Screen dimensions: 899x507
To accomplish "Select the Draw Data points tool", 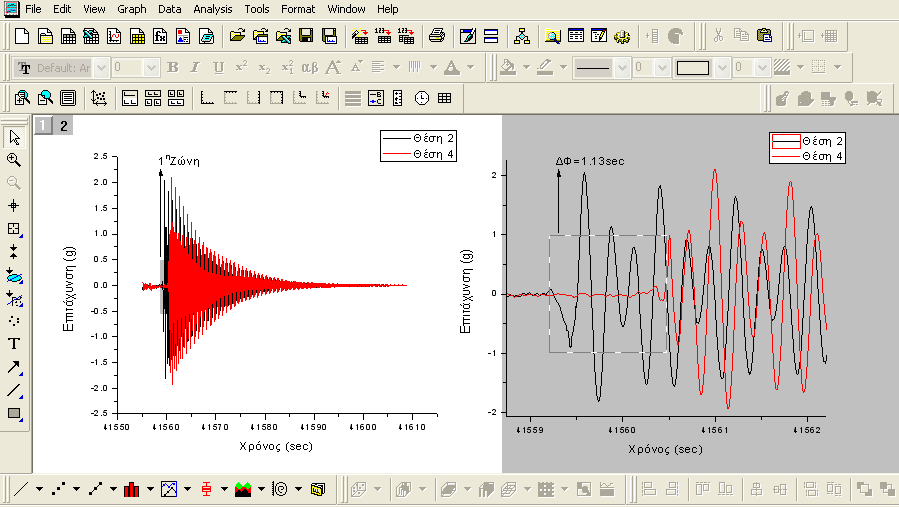I will [14, 321].
